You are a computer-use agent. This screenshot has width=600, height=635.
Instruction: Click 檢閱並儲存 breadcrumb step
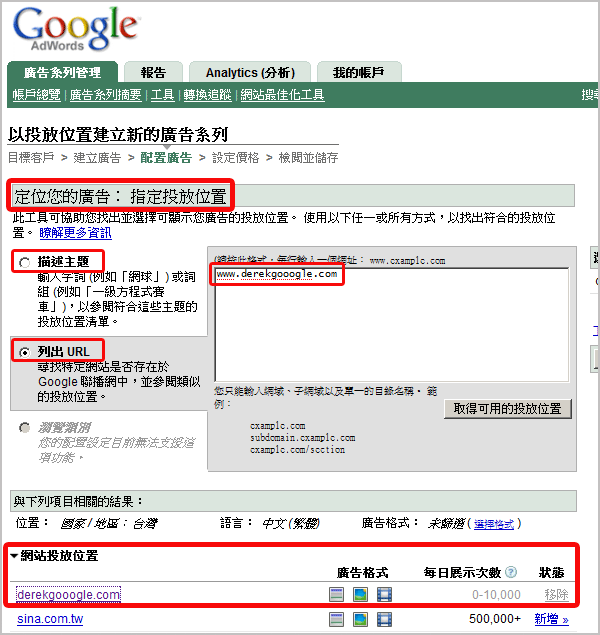(x=309, y=158)
